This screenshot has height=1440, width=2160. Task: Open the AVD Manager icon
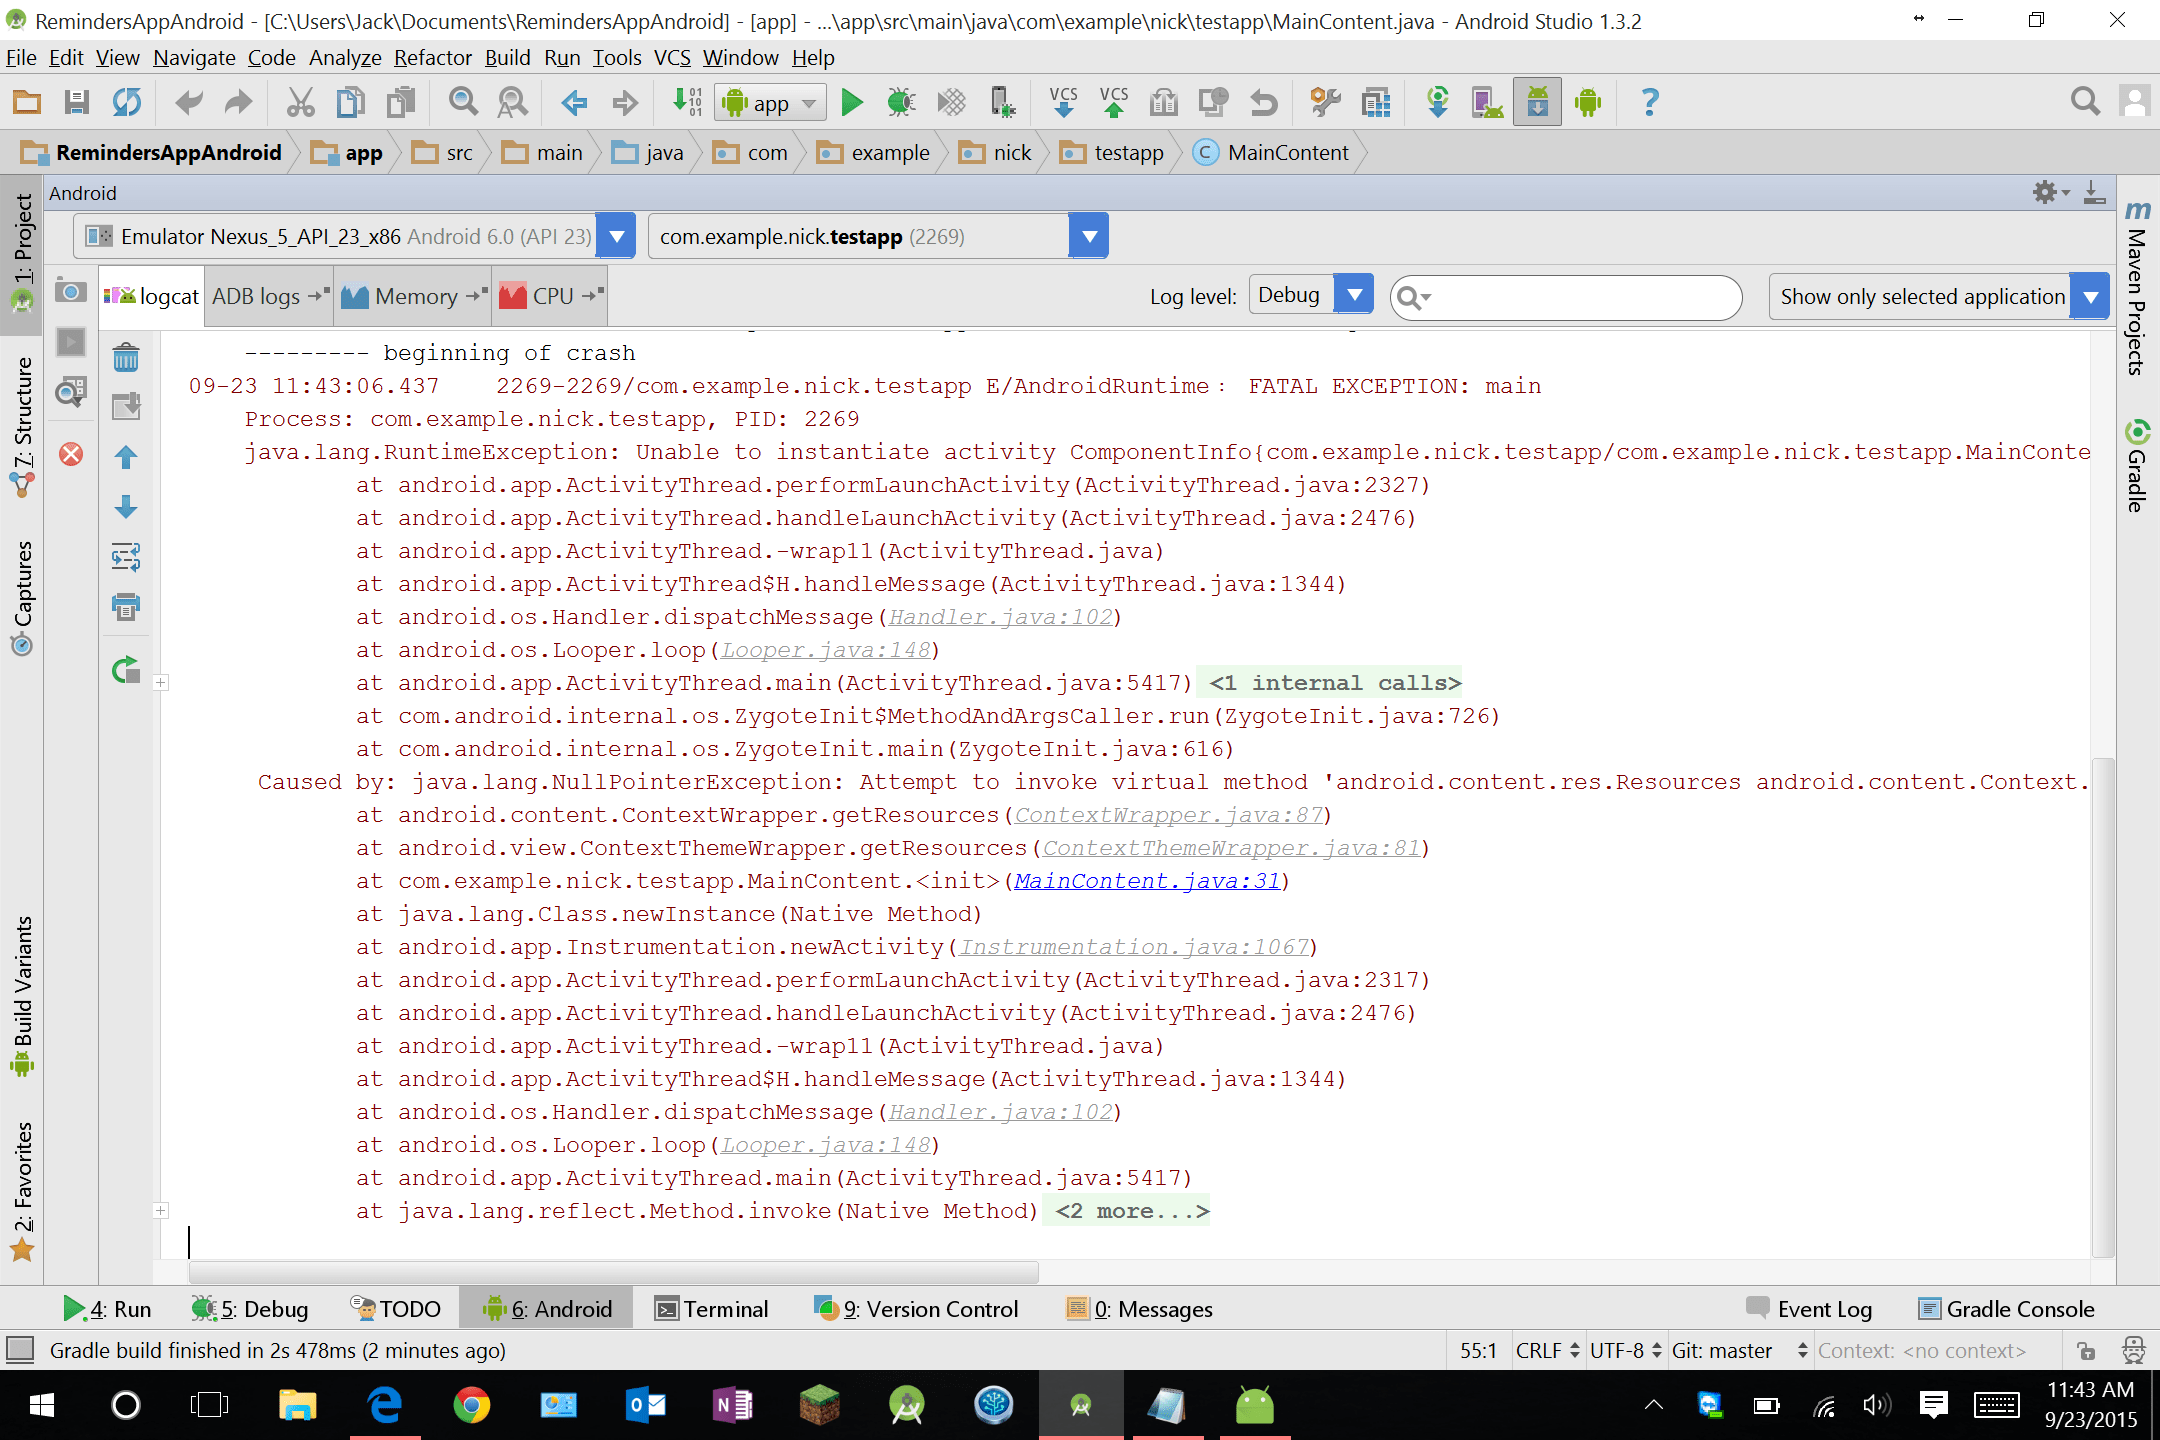(1486, 102)
